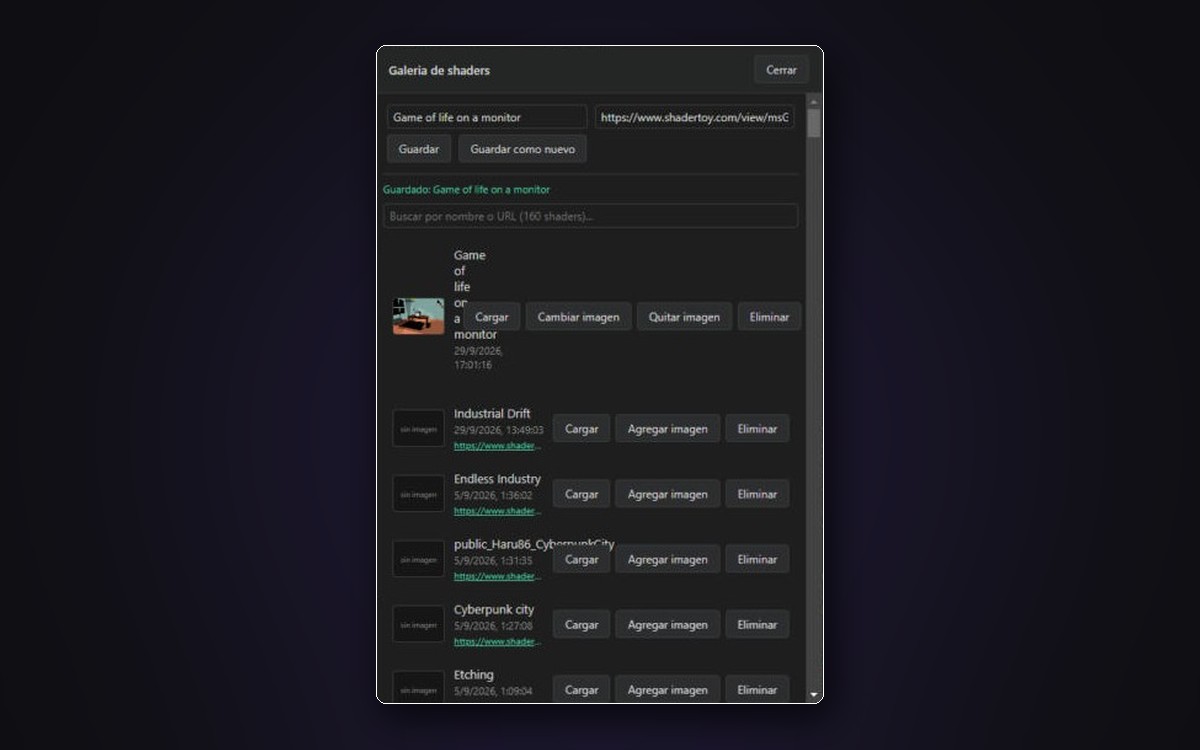Viewport: 1200px width, 750px height.
Task: Add image to public_Haru86_CyberpunkCity
Action: [x=667, y=560]
